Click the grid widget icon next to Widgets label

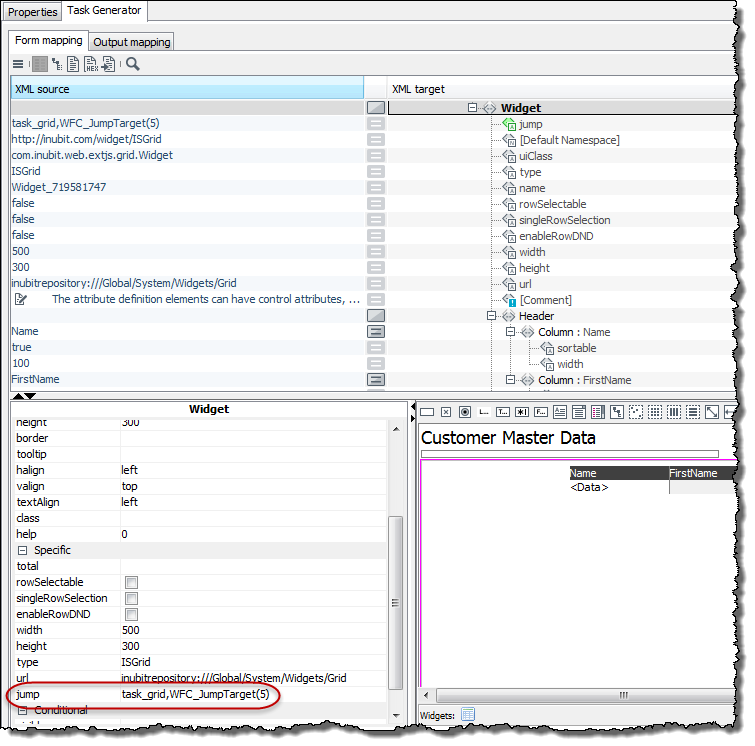tap(468, 714)
